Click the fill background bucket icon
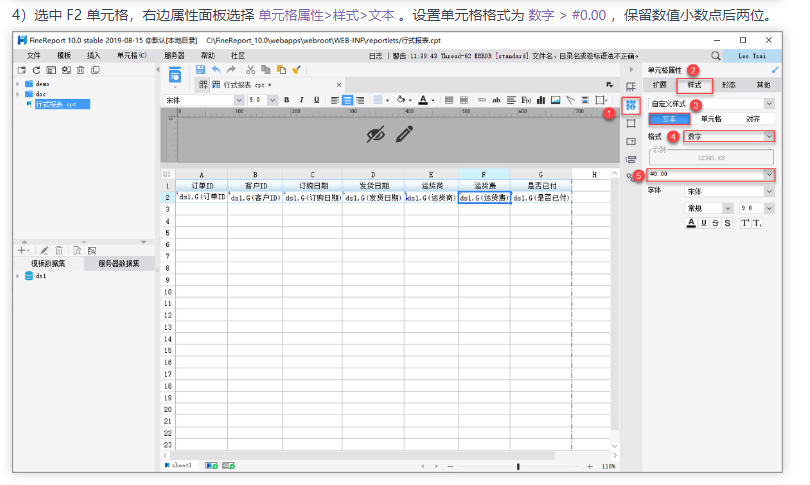810x485 pixels. point(401,100)
